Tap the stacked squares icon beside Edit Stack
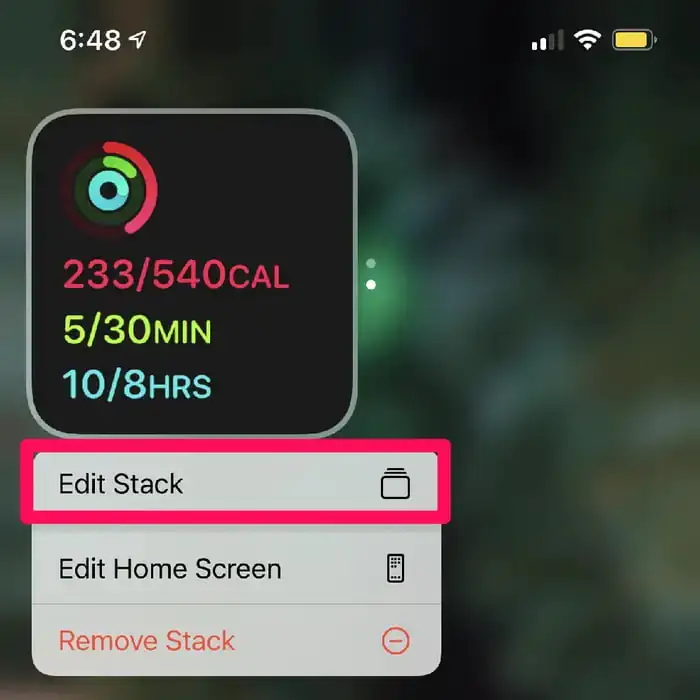Viewport: 700px width, 700px height. tap(395, 483)
